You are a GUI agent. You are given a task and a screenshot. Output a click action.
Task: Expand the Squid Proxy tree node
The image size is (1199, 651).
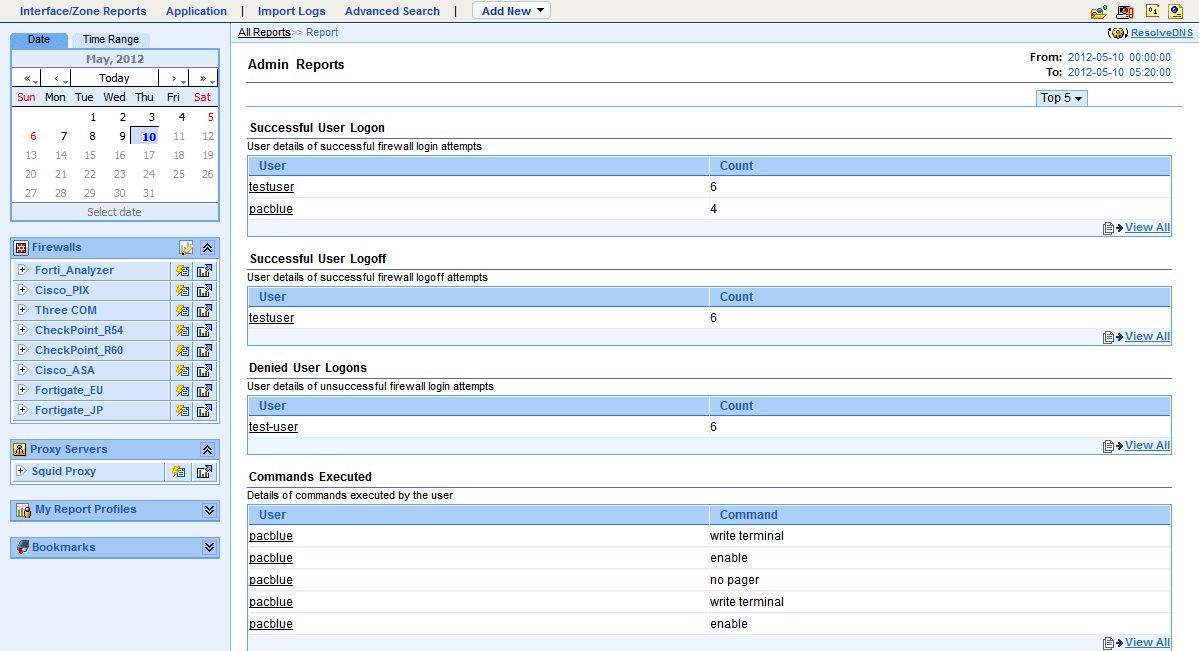[x=21, y=470]
